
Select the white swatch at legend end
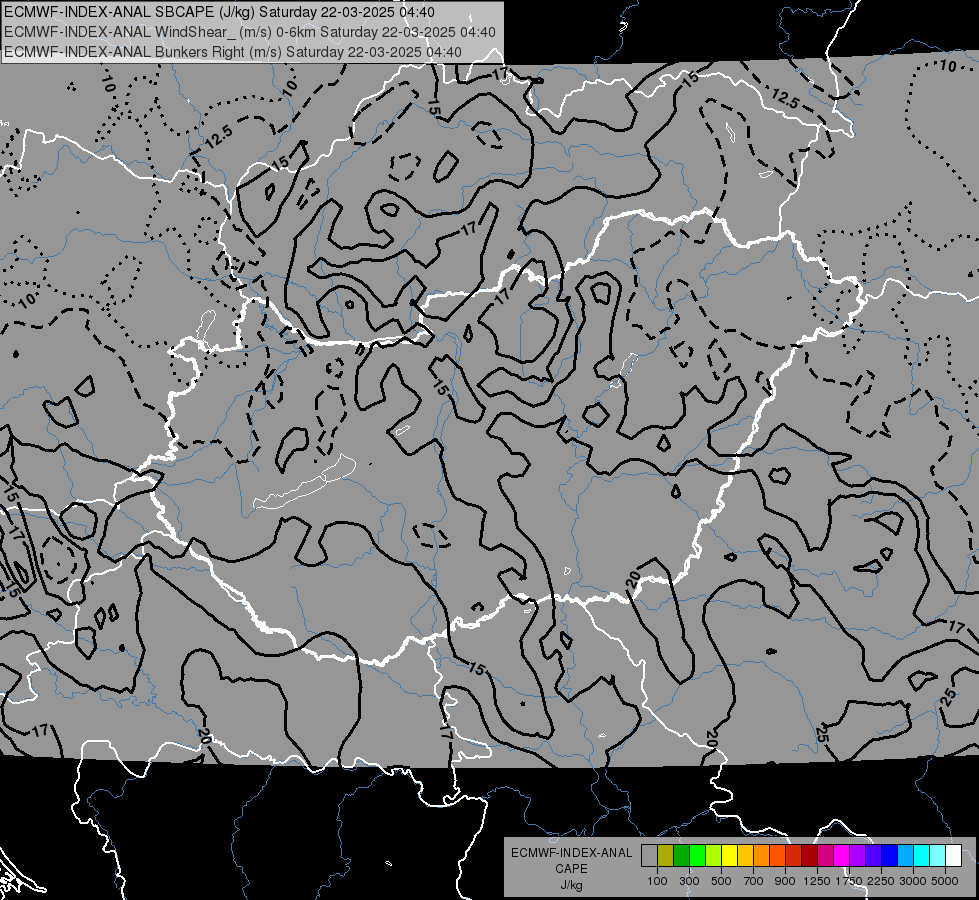click(x=953, y=855)
